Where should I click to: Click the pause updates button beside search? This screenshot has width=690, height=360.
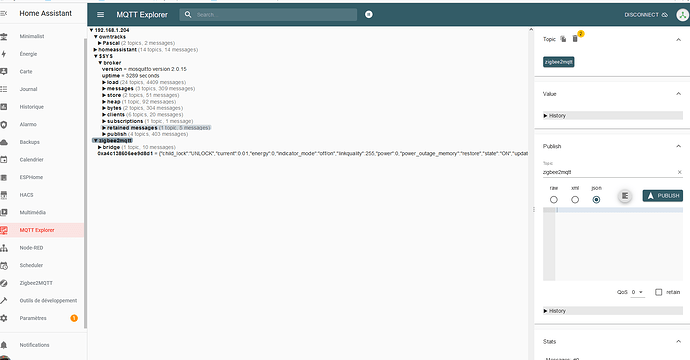point(369,15)
